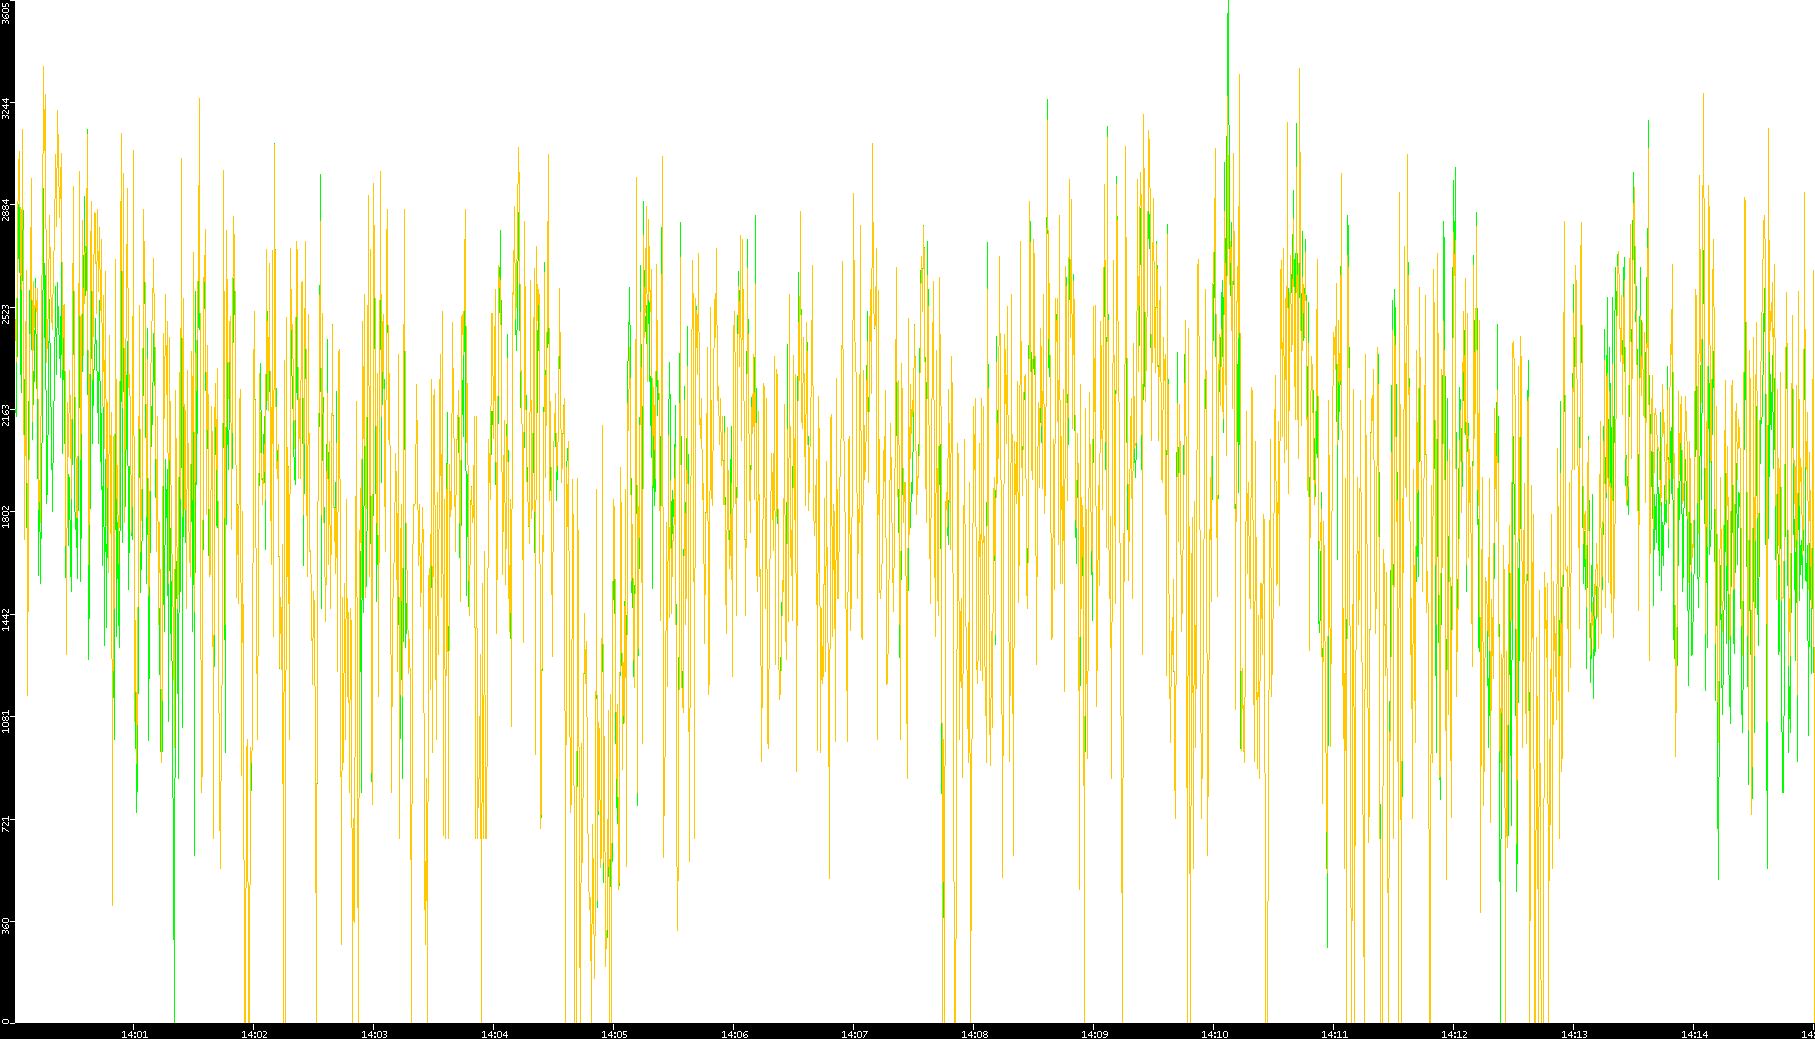The height and width of the screenshot is (1039, 1815).
Task: Click the 2884 value axis label
Action: [x=6, y=210]
